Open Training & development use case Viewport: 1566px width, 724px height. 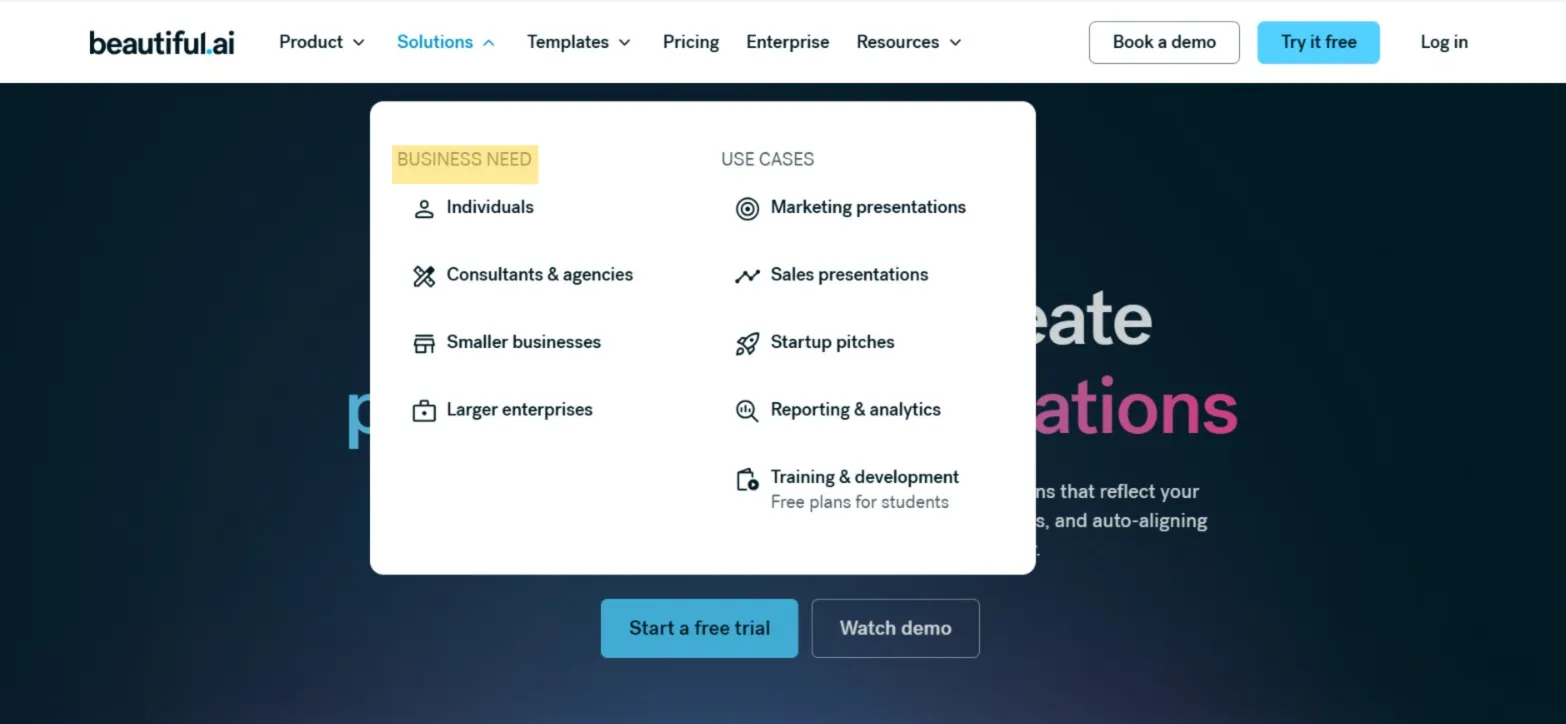[x=865, y=477]
